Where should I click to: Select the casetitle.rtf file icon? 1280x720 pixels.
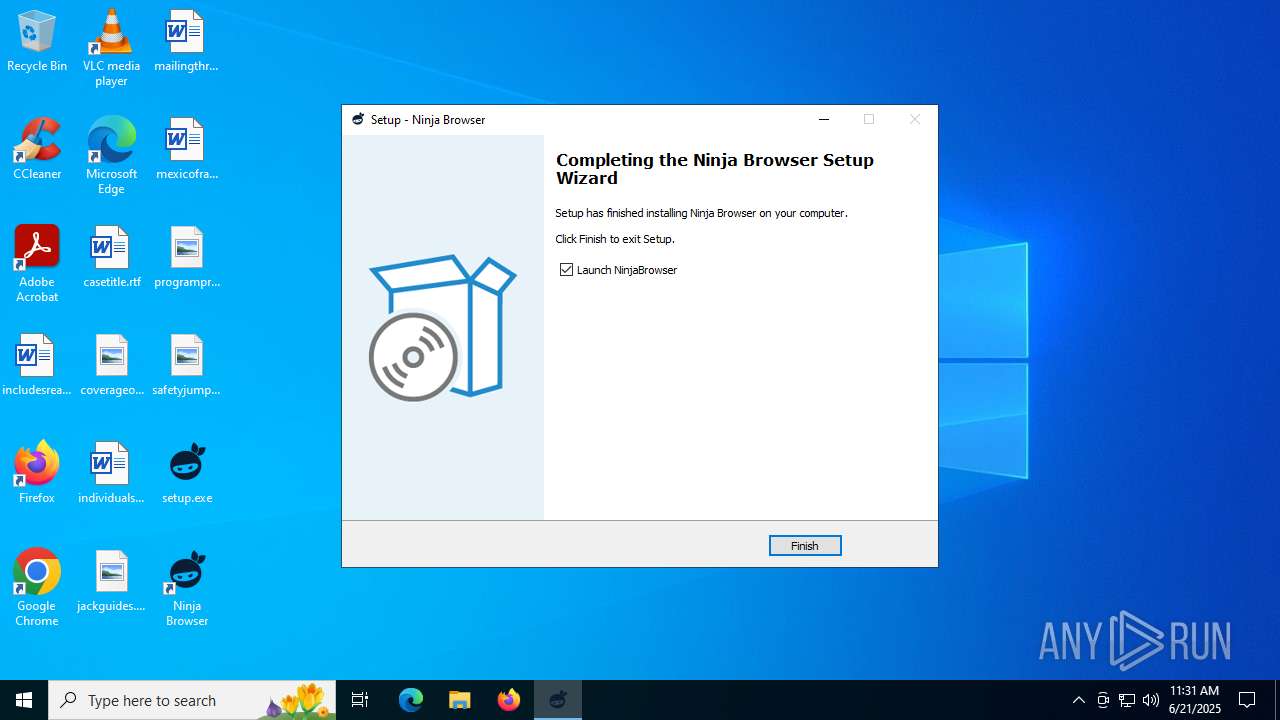coord(111,257)
